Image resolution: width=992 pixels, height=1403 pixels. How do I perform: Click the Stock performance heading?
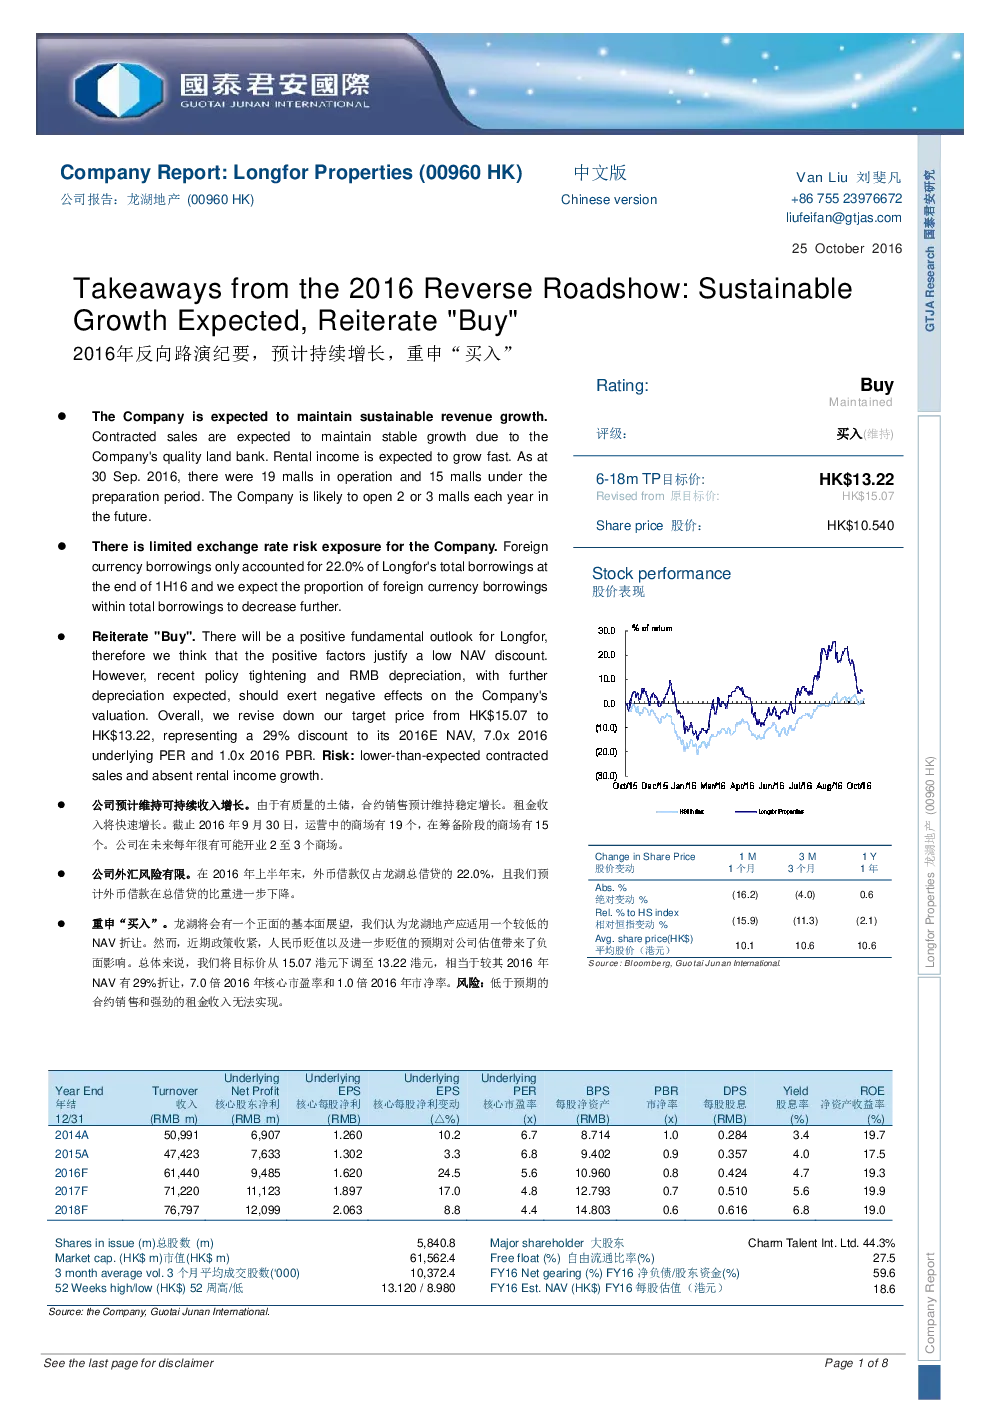(661, 573)
